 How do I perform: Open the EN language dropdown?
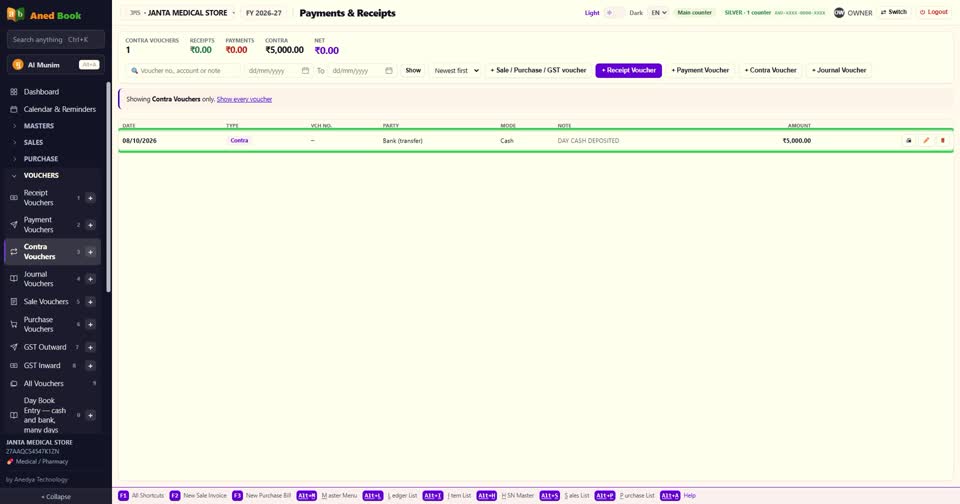[659, 13]
